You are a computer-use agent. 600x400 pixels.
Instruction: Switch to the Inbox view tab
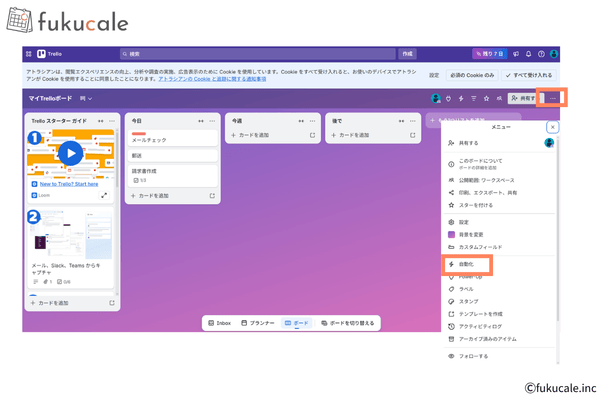tap(219, 323)
